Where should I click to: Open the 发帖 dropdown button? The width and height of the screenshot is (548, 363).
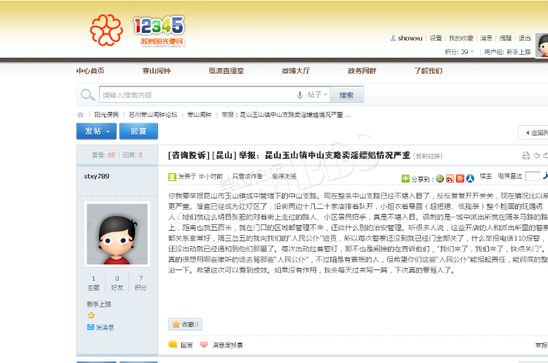coord(96,131)
